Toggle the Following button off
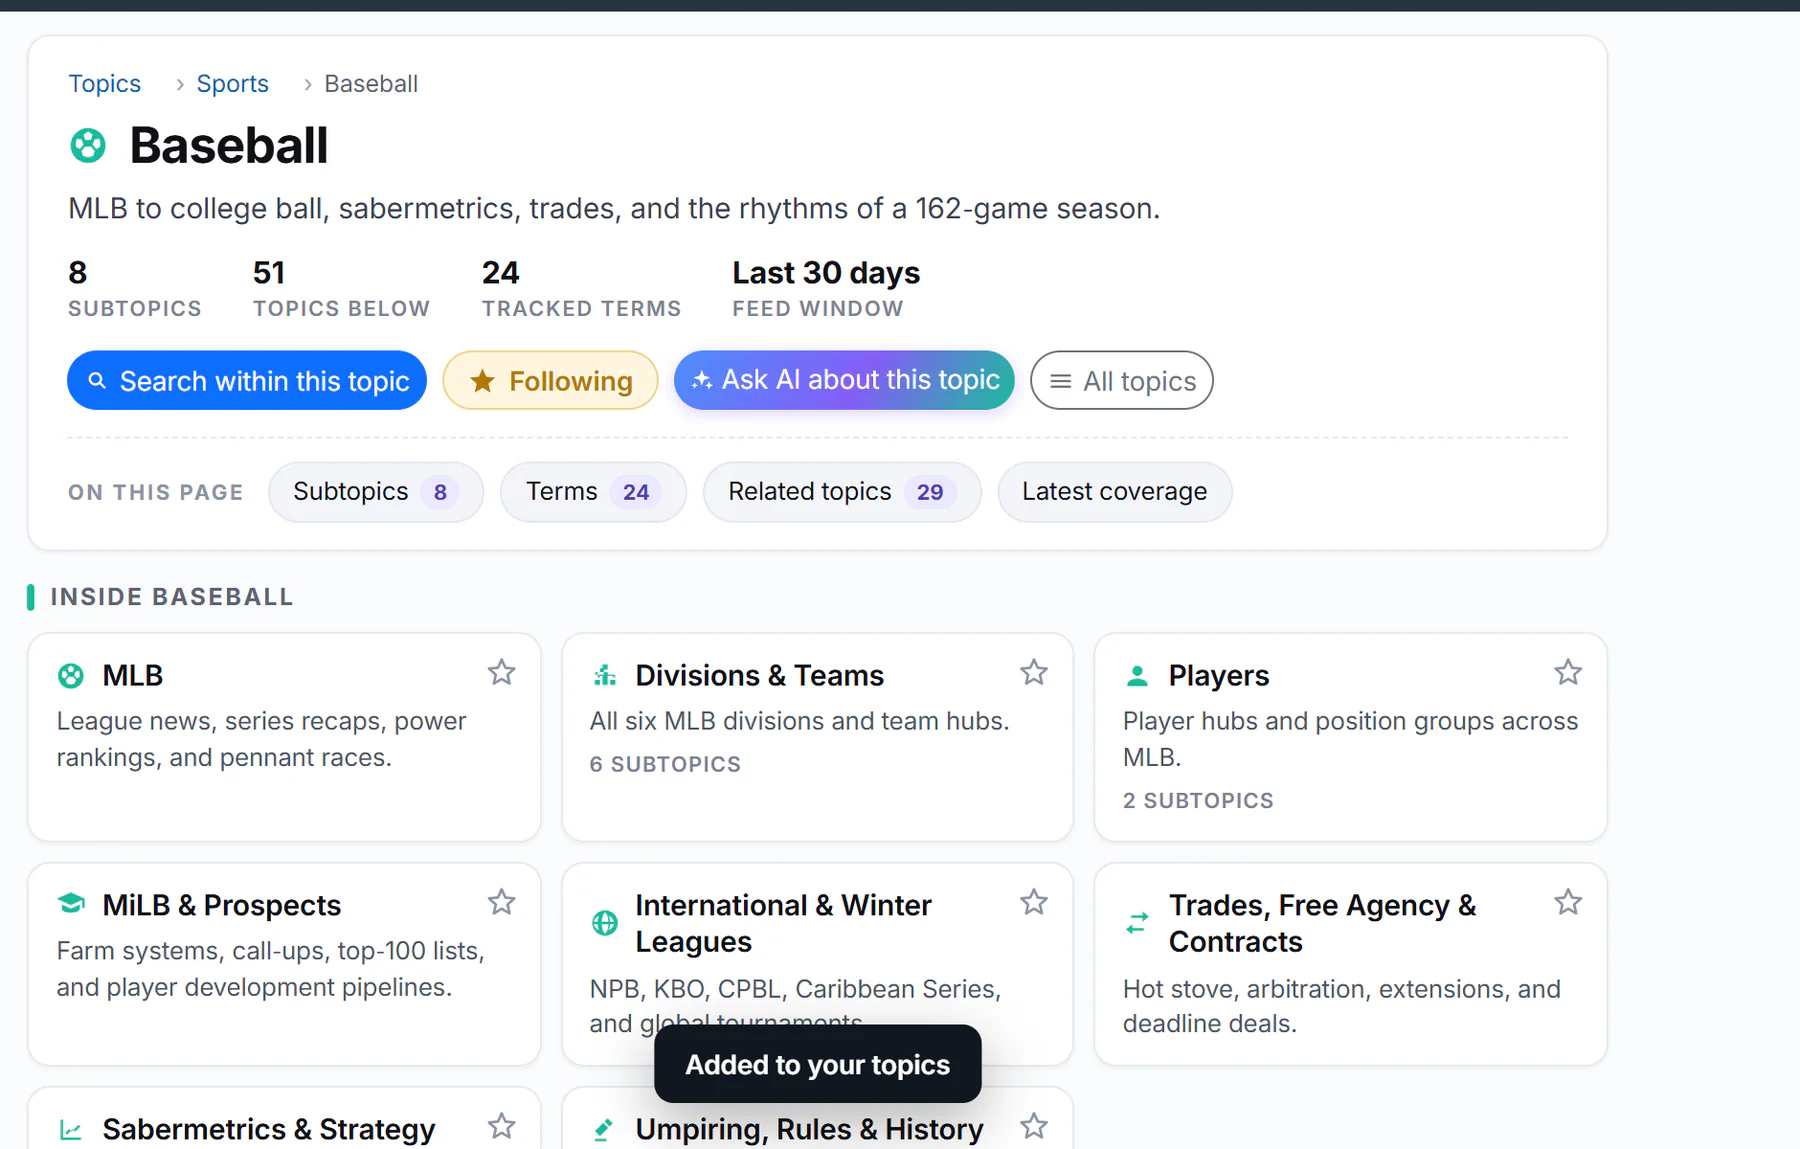The width and height of the screenshot is (1800, 1149). pos(550,380)
